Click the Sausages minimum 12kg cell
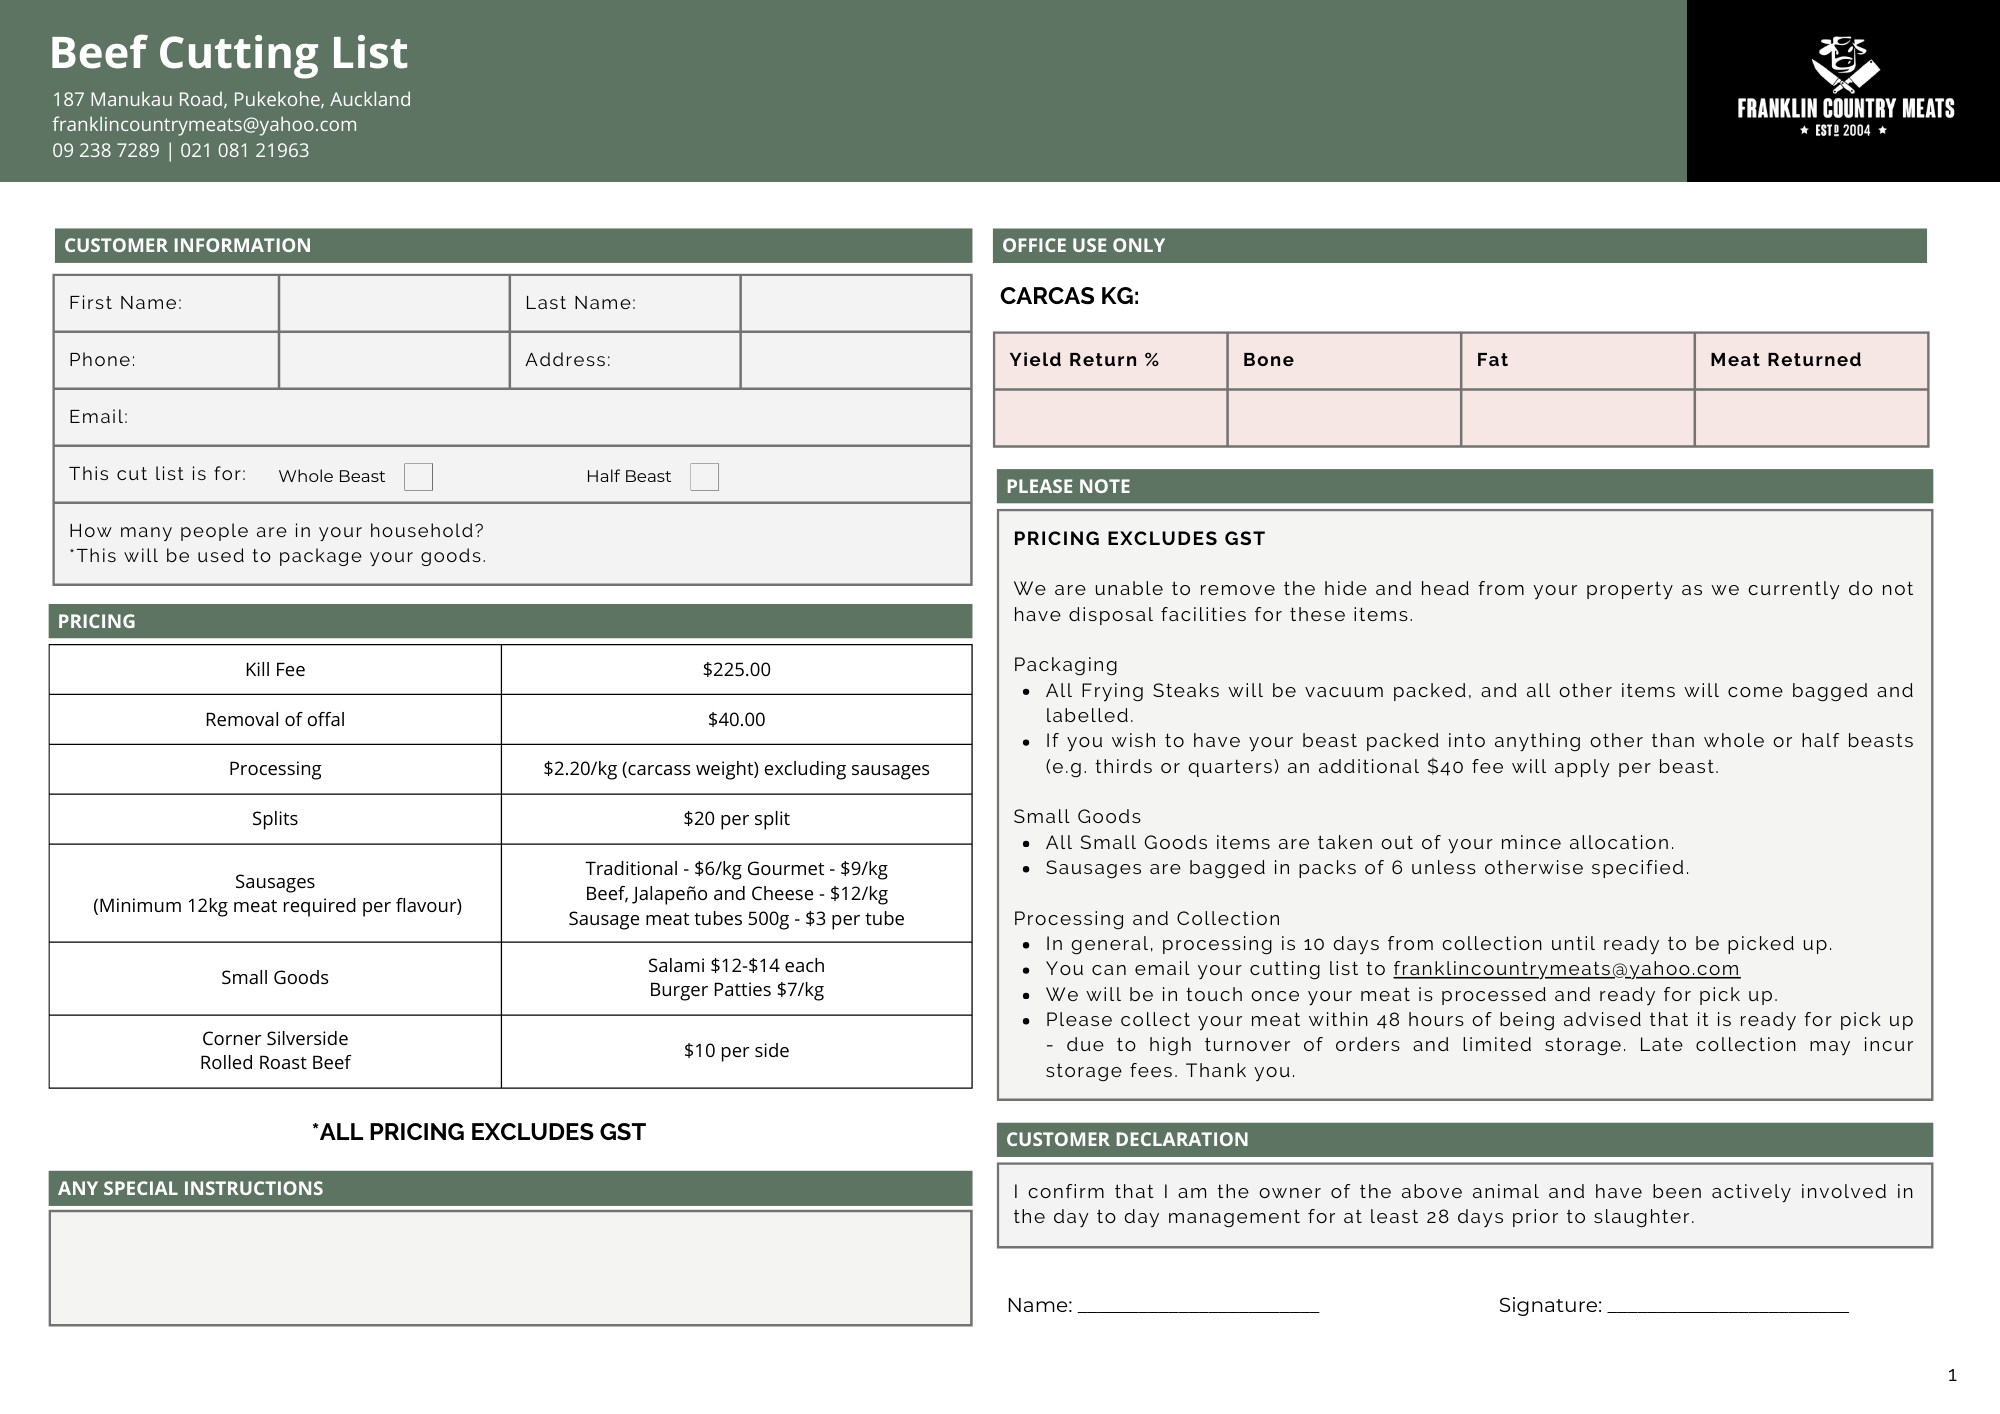This screenshot has width=2000, height=1414. click(x=275, y=893)
